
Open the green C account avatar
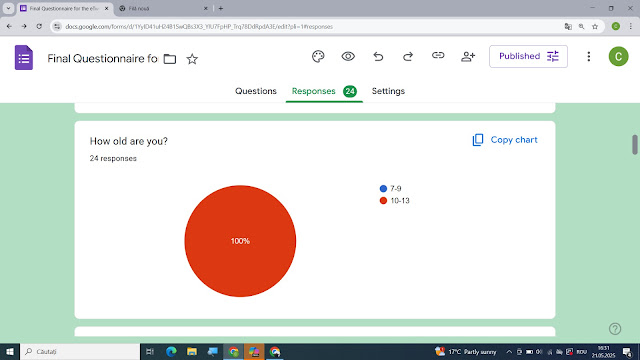click(x=618, y=56)
